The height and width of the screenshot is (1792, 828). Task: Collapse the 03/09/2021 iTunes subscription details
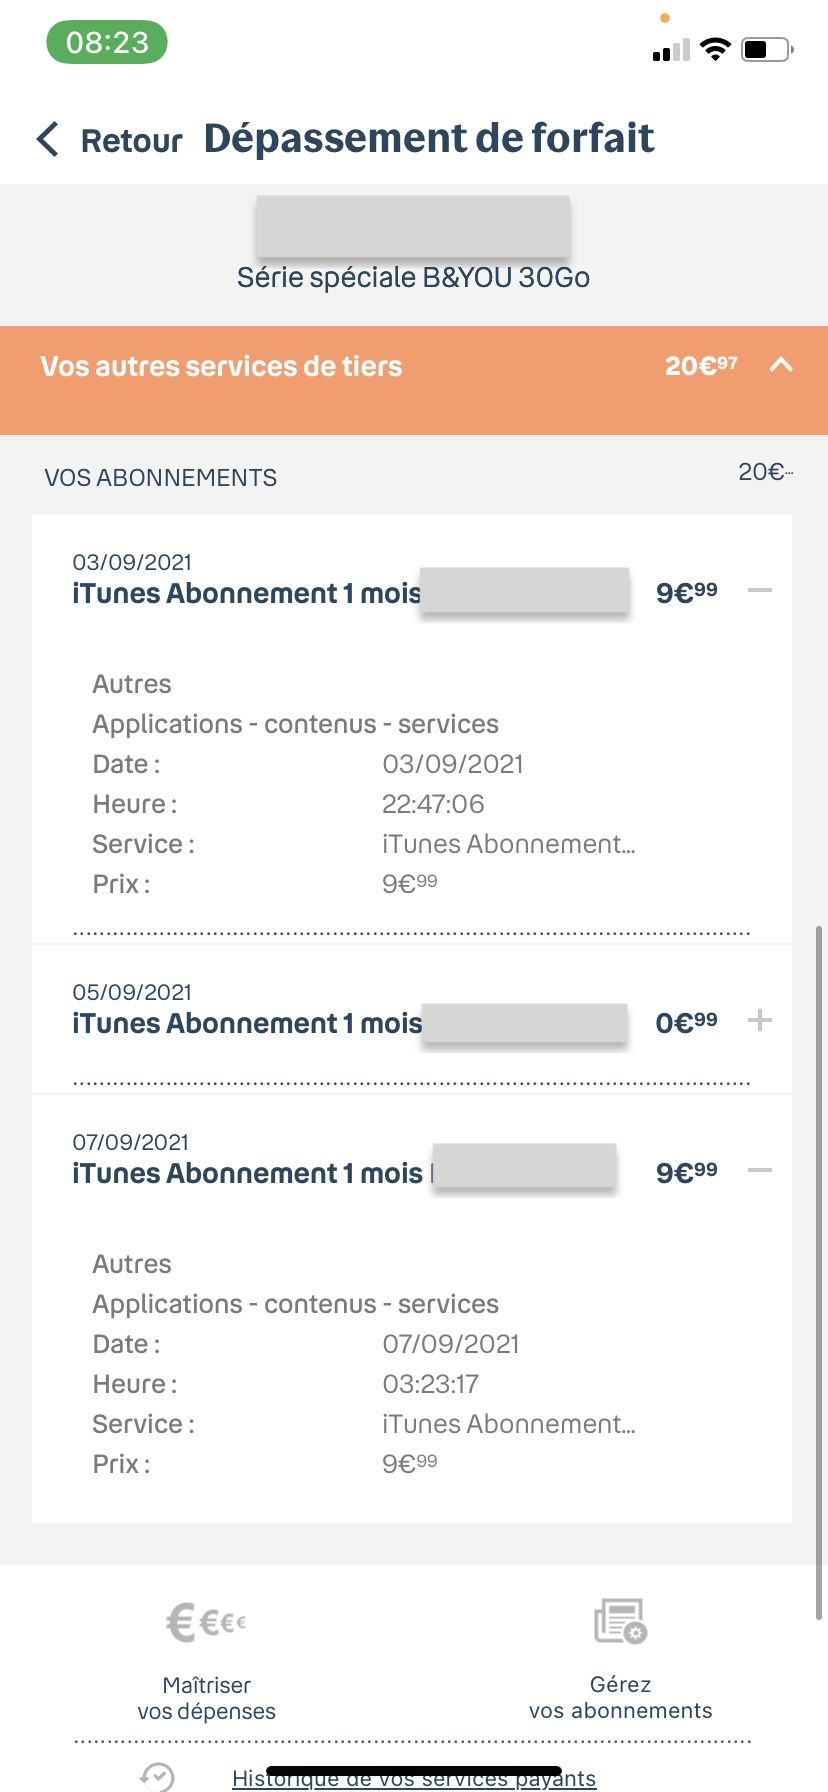coord(760,591)
